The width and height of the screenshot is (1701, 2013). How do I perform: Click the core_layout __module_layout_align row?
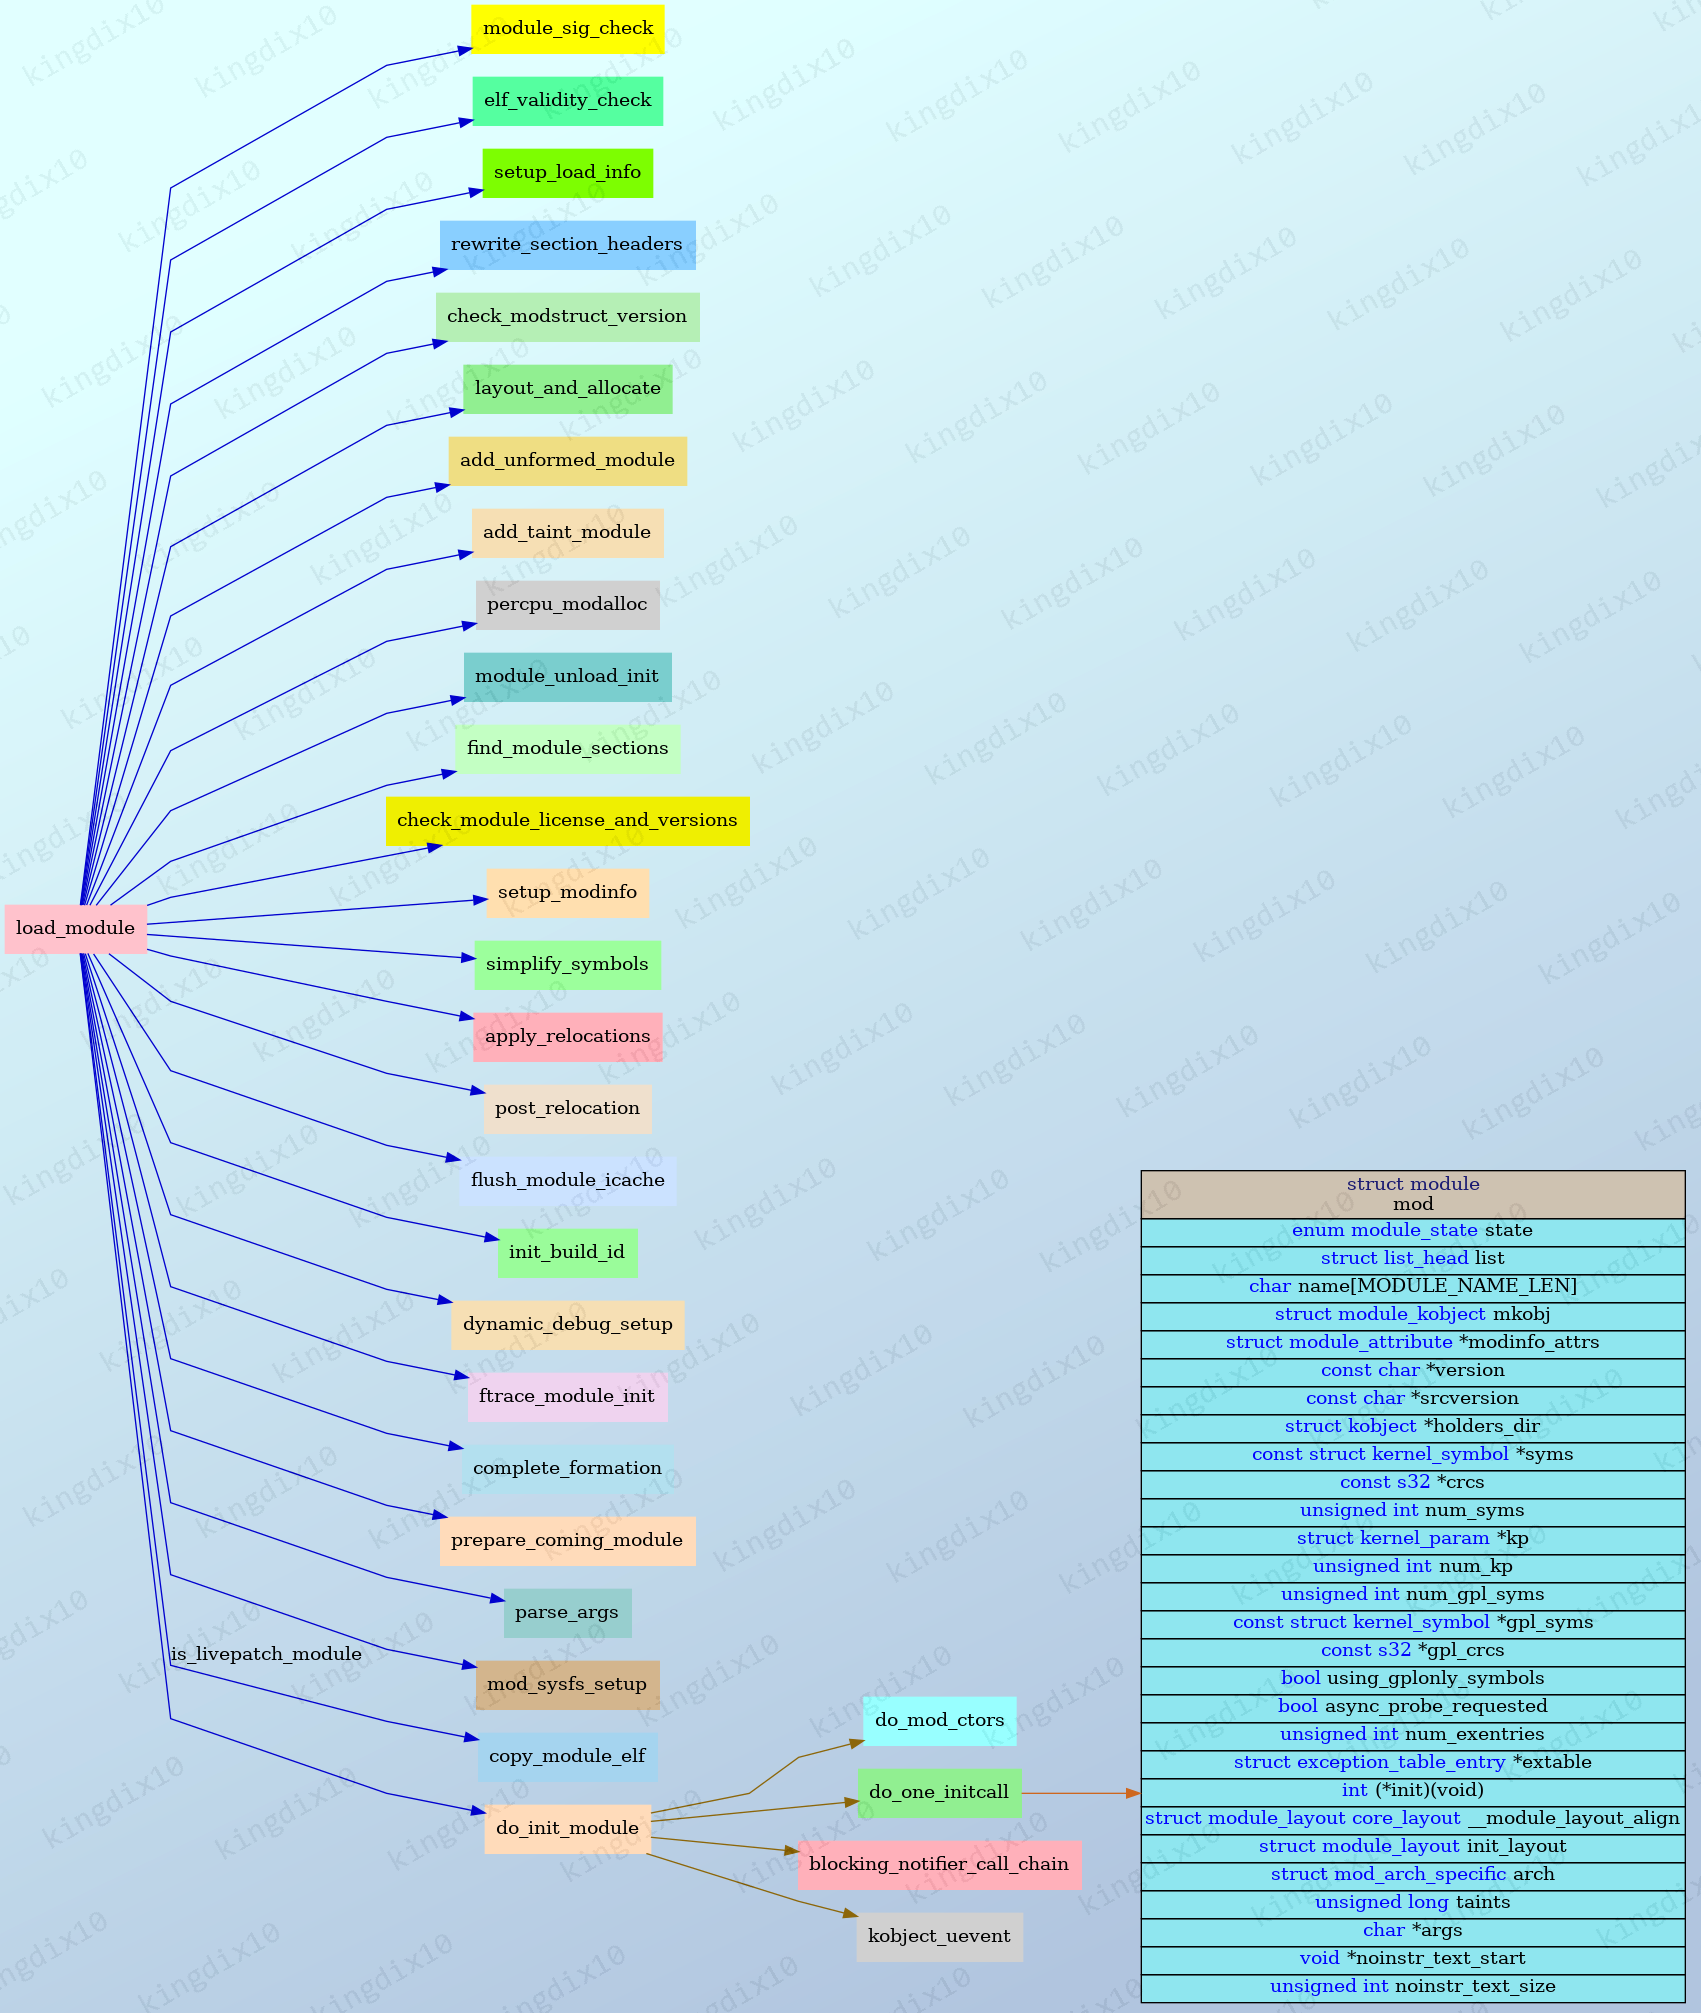[1413, 1819]
